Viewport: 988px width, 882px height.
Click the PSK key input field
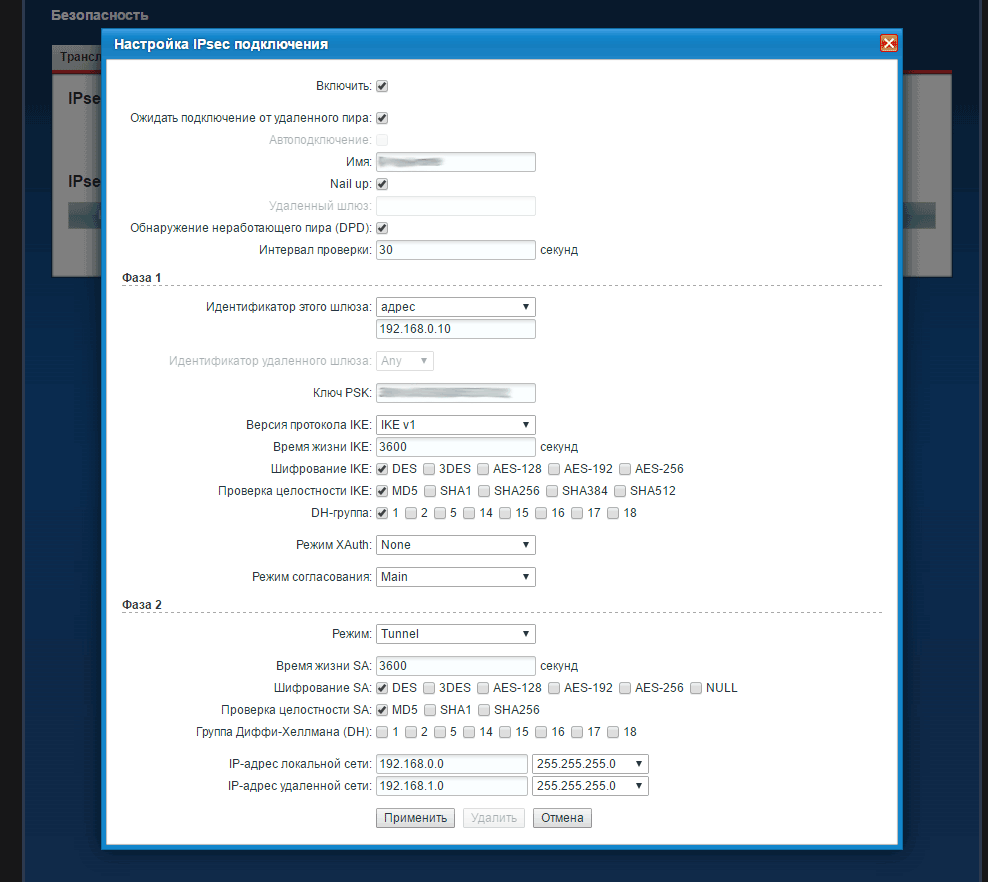pos(456,393)
